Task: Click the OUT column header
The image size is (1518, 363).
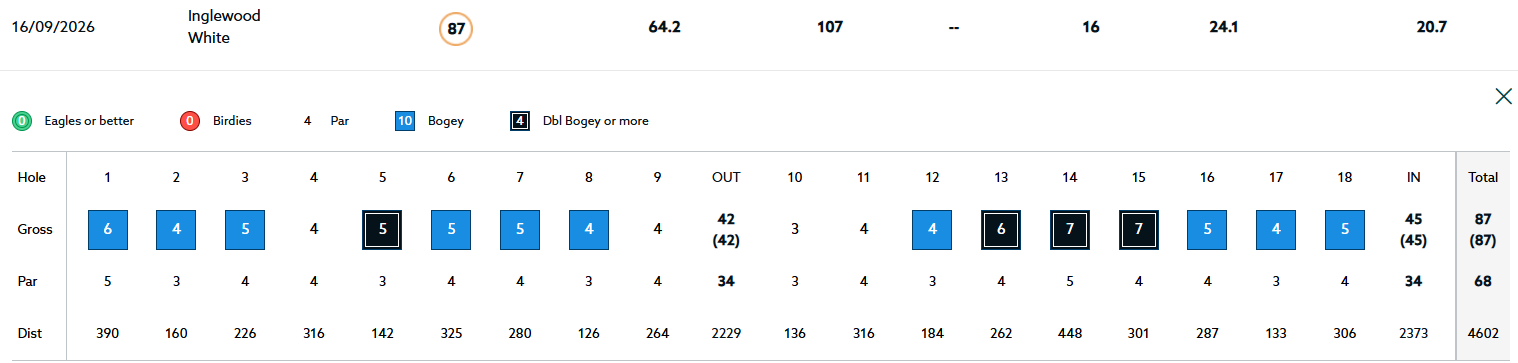Action: (726, 177)
